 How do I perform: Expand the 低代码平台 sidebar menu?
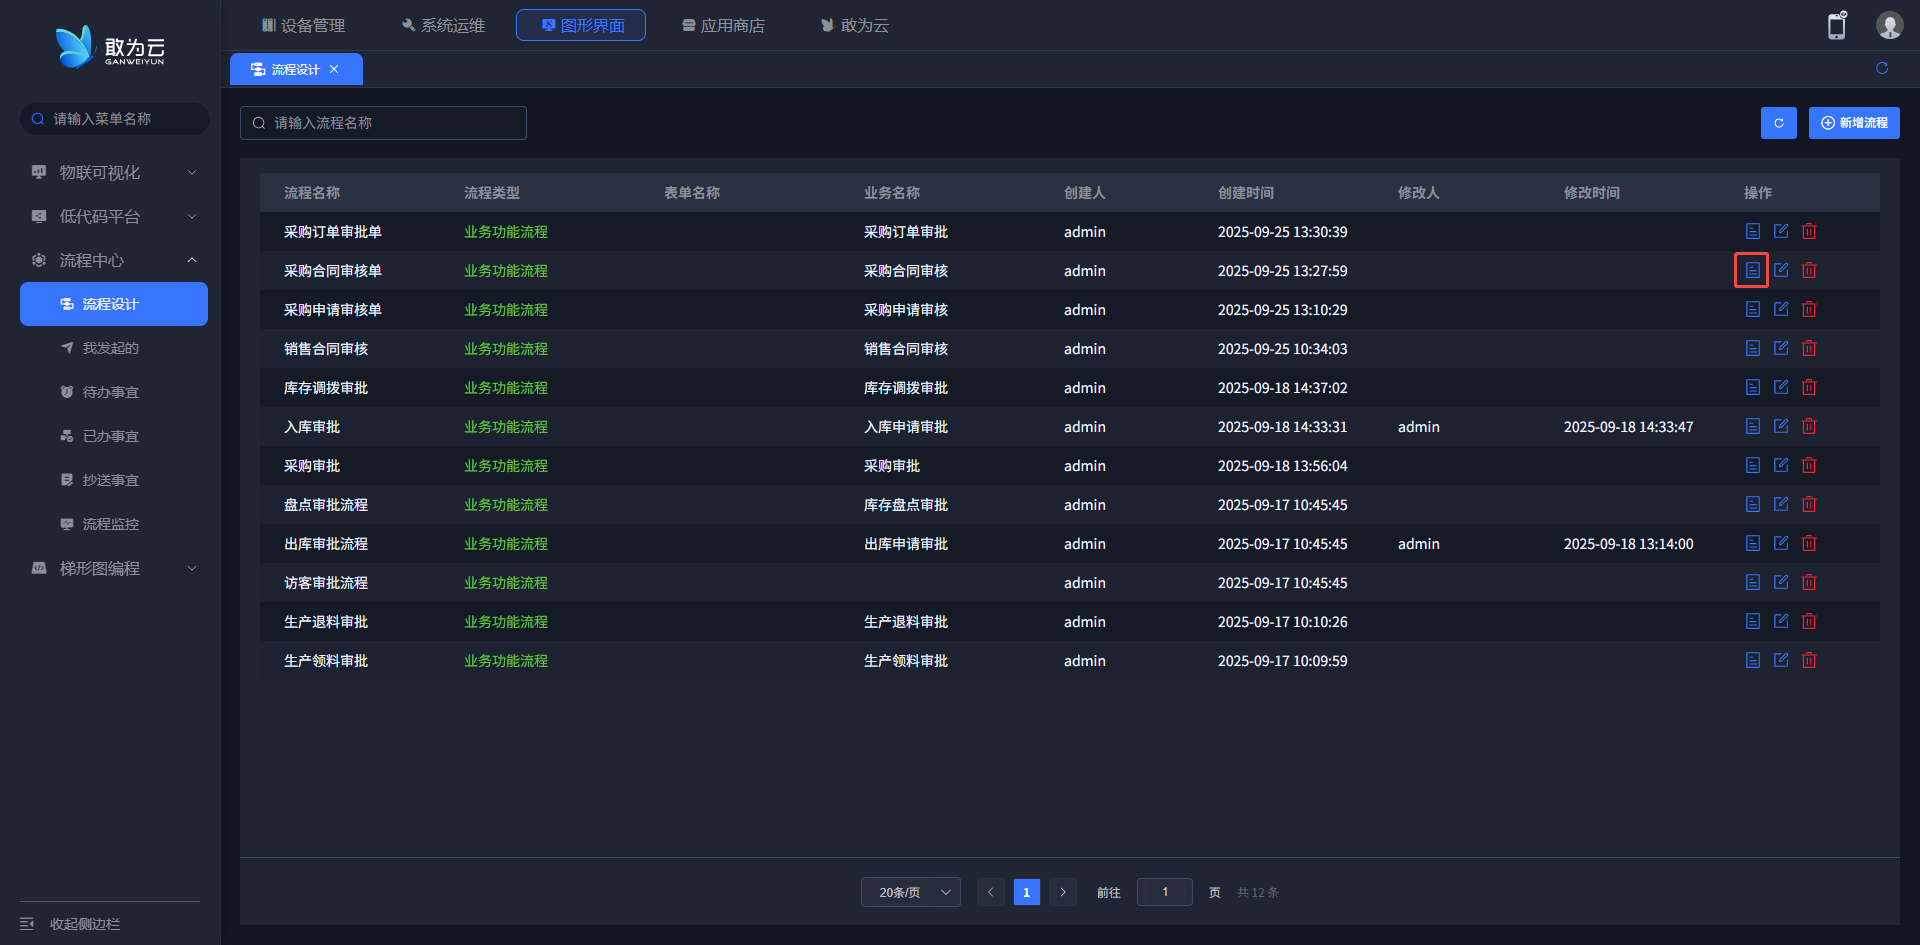tap(113, 216)
